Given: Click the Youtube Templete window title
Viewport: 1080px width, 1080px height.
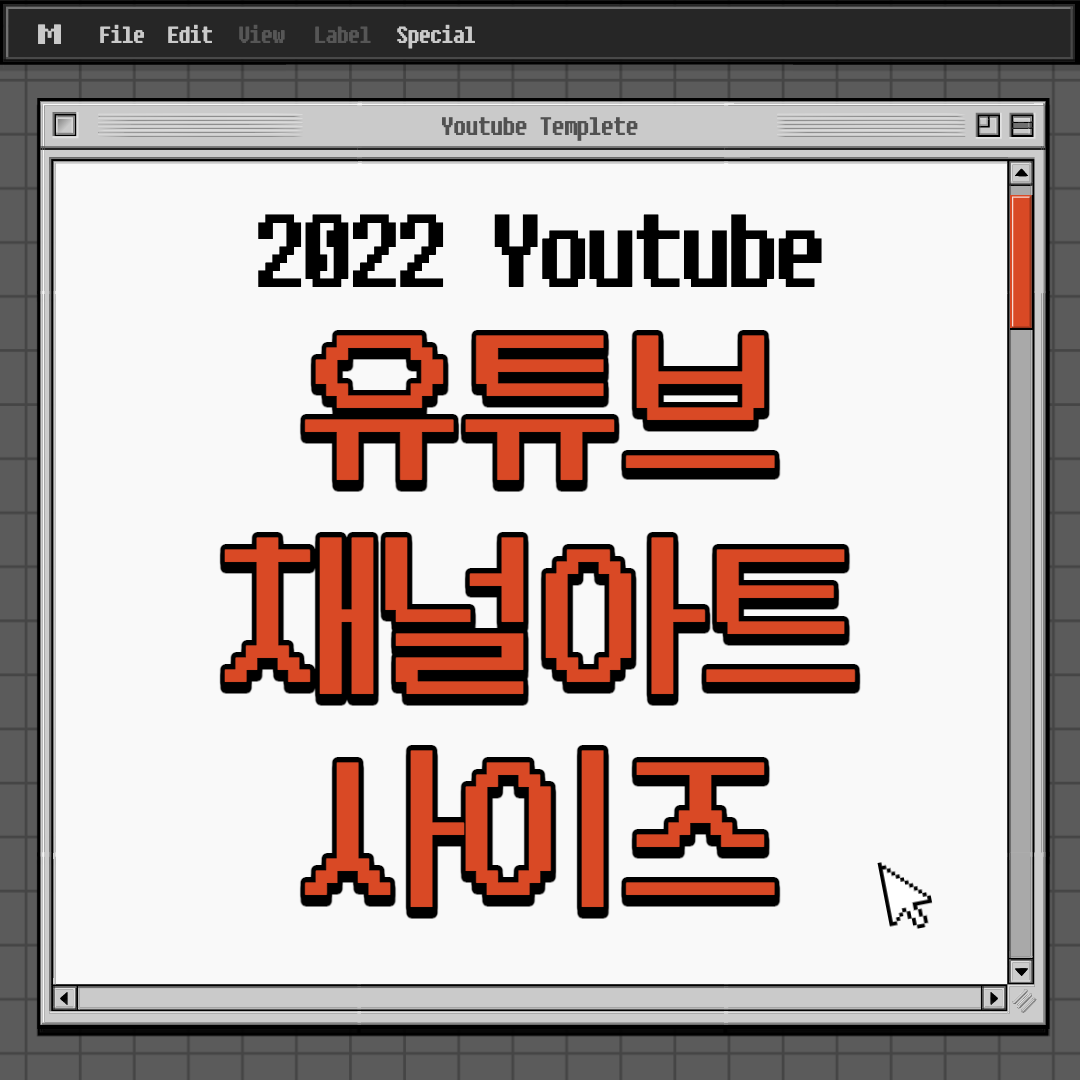Looking at the screenshot, I should 539,127.
